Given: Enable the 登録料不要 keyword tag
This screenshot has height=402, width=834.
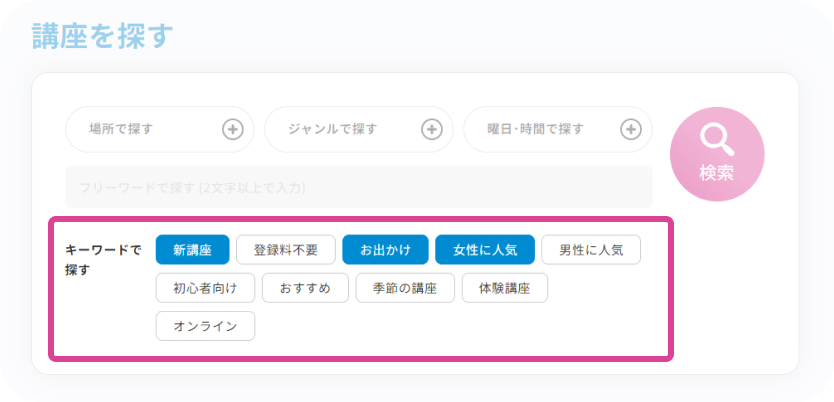Looking at the screenshot, I should coord(286,249).
